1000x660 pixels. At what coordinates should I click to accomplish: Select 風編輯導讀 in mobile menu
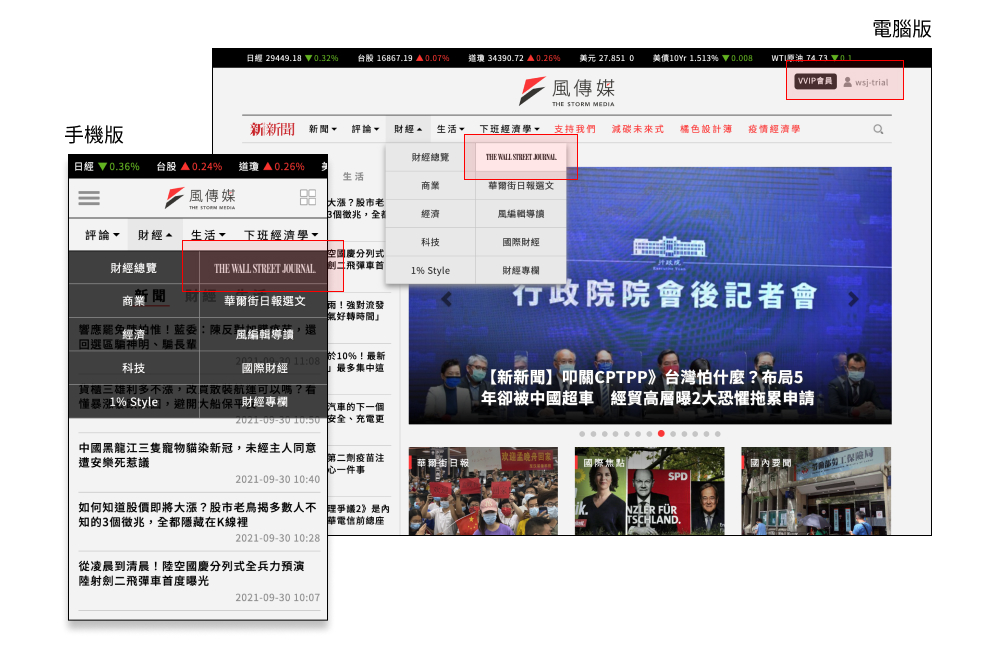(265, 335)
